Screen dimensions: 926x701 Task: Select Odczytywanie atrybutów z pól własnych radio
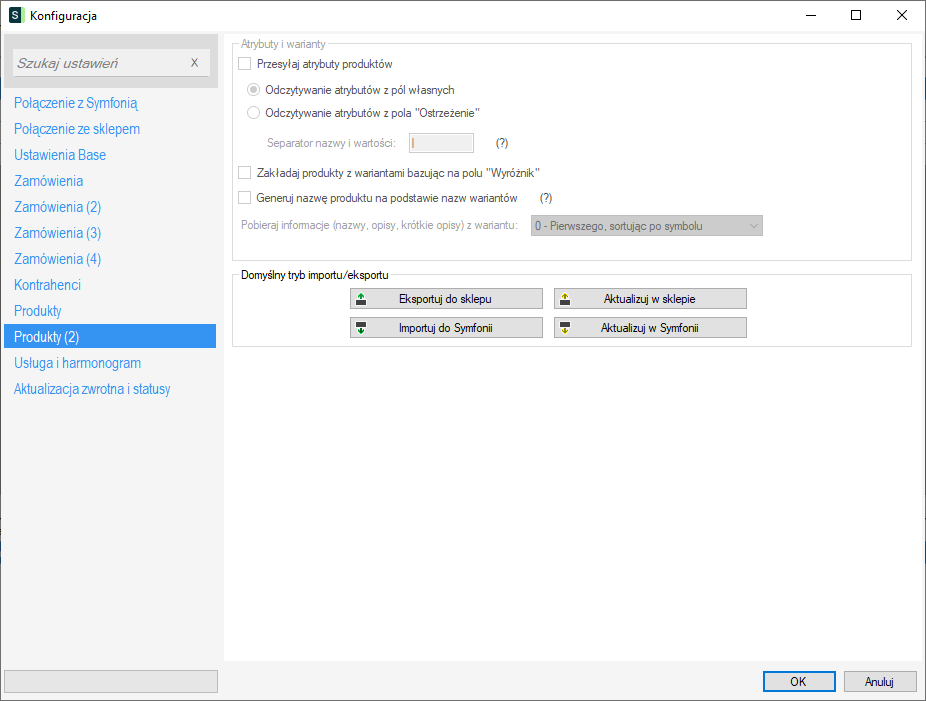point(254,90)
